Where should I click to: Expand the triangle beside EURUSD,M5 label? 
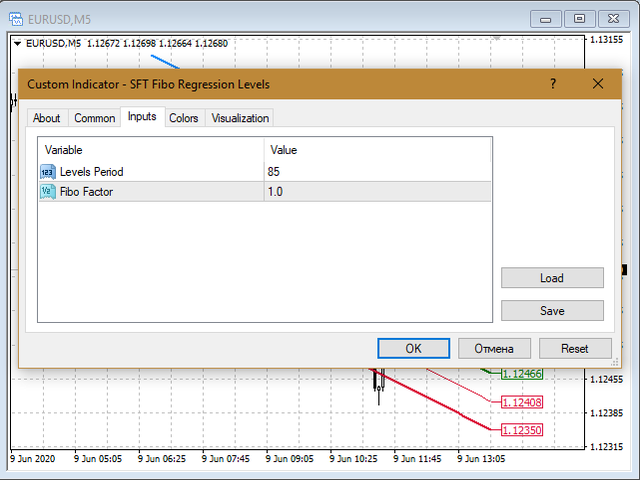[17, 43]
